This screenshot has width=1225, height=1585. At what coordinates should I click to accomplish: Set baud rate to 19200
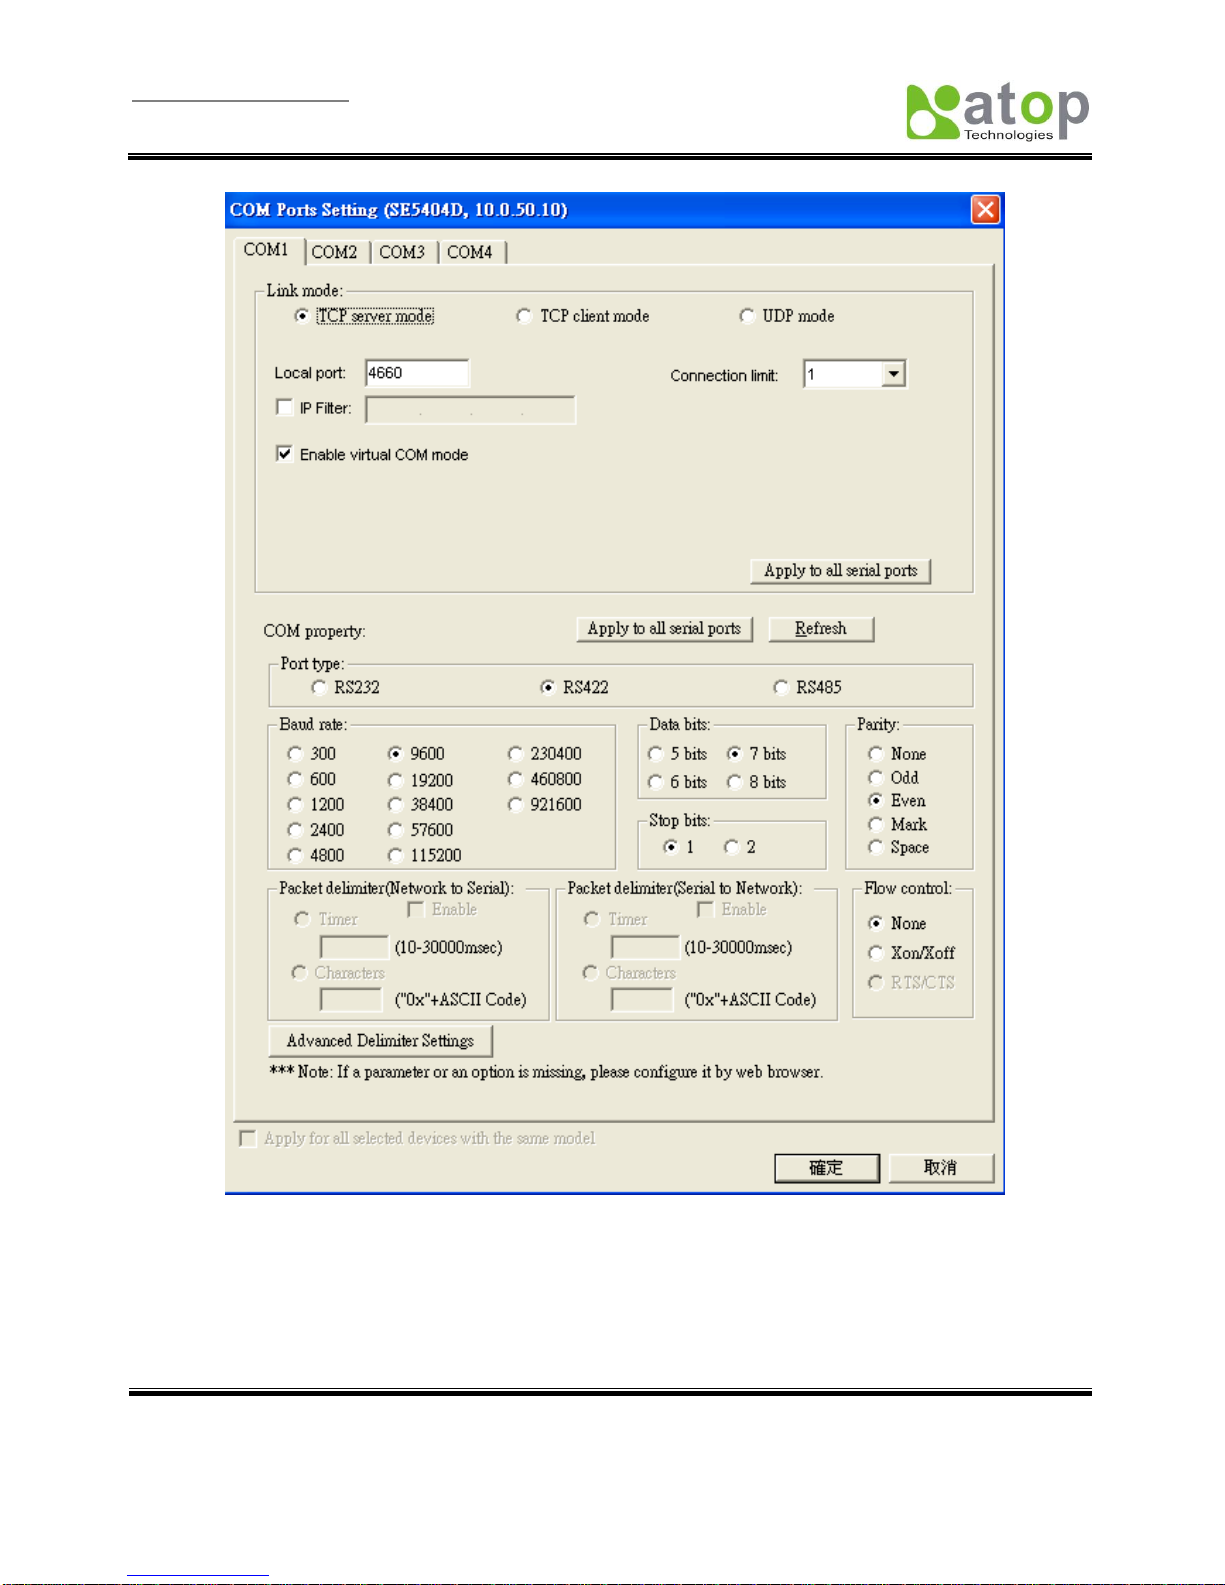click(395, 780)
